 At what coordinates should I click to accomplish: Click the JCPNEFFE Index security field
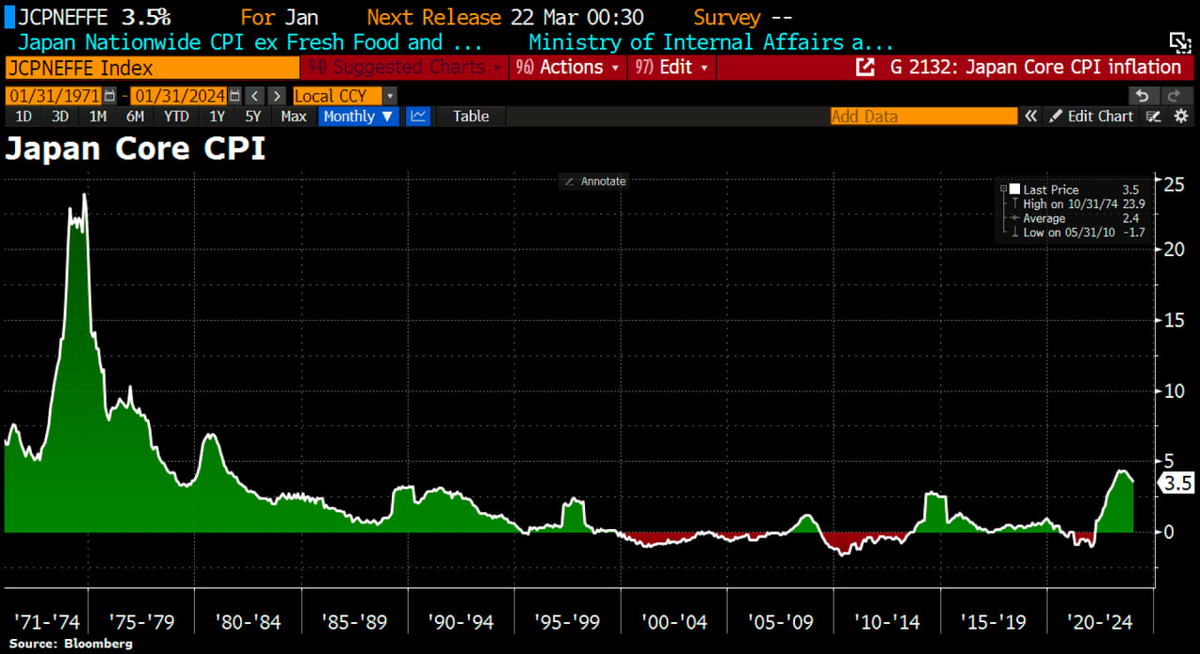tap(152, 67)
